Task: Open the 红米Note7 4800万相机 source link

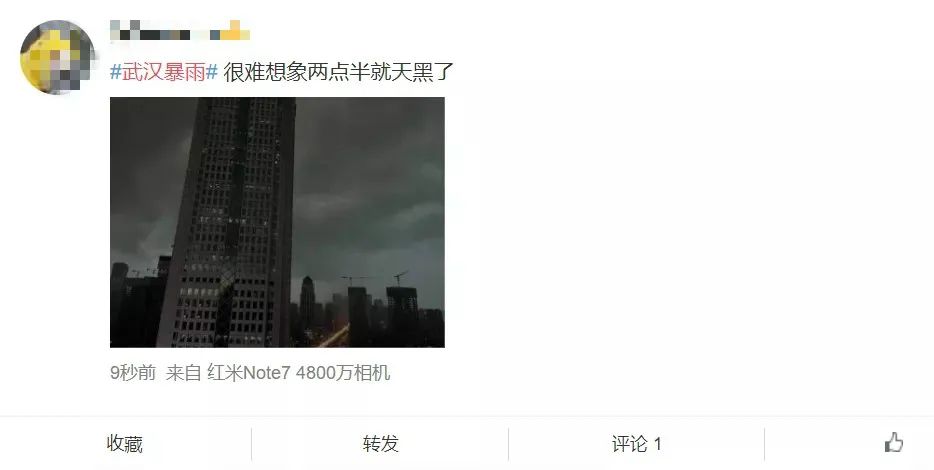Action: tap(298, 373)
